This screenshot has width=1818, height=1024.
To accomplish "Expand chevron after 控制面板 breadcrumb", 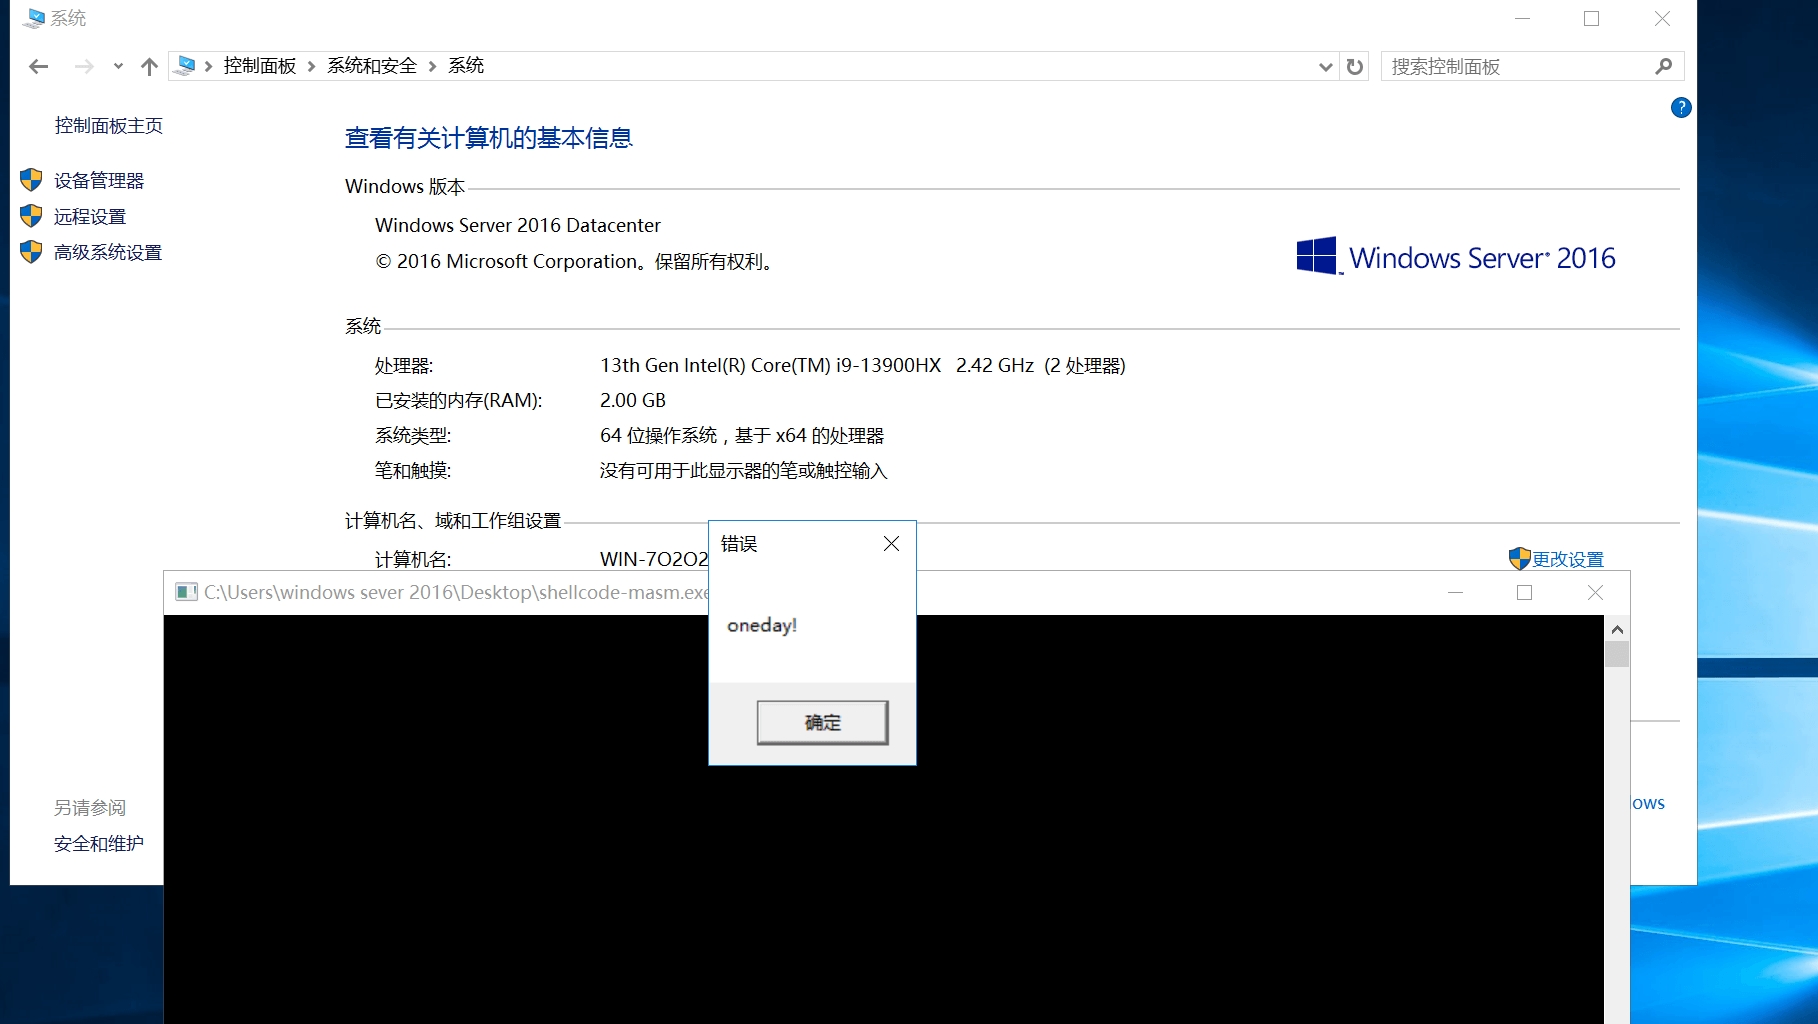I will [x=312, y=66].
